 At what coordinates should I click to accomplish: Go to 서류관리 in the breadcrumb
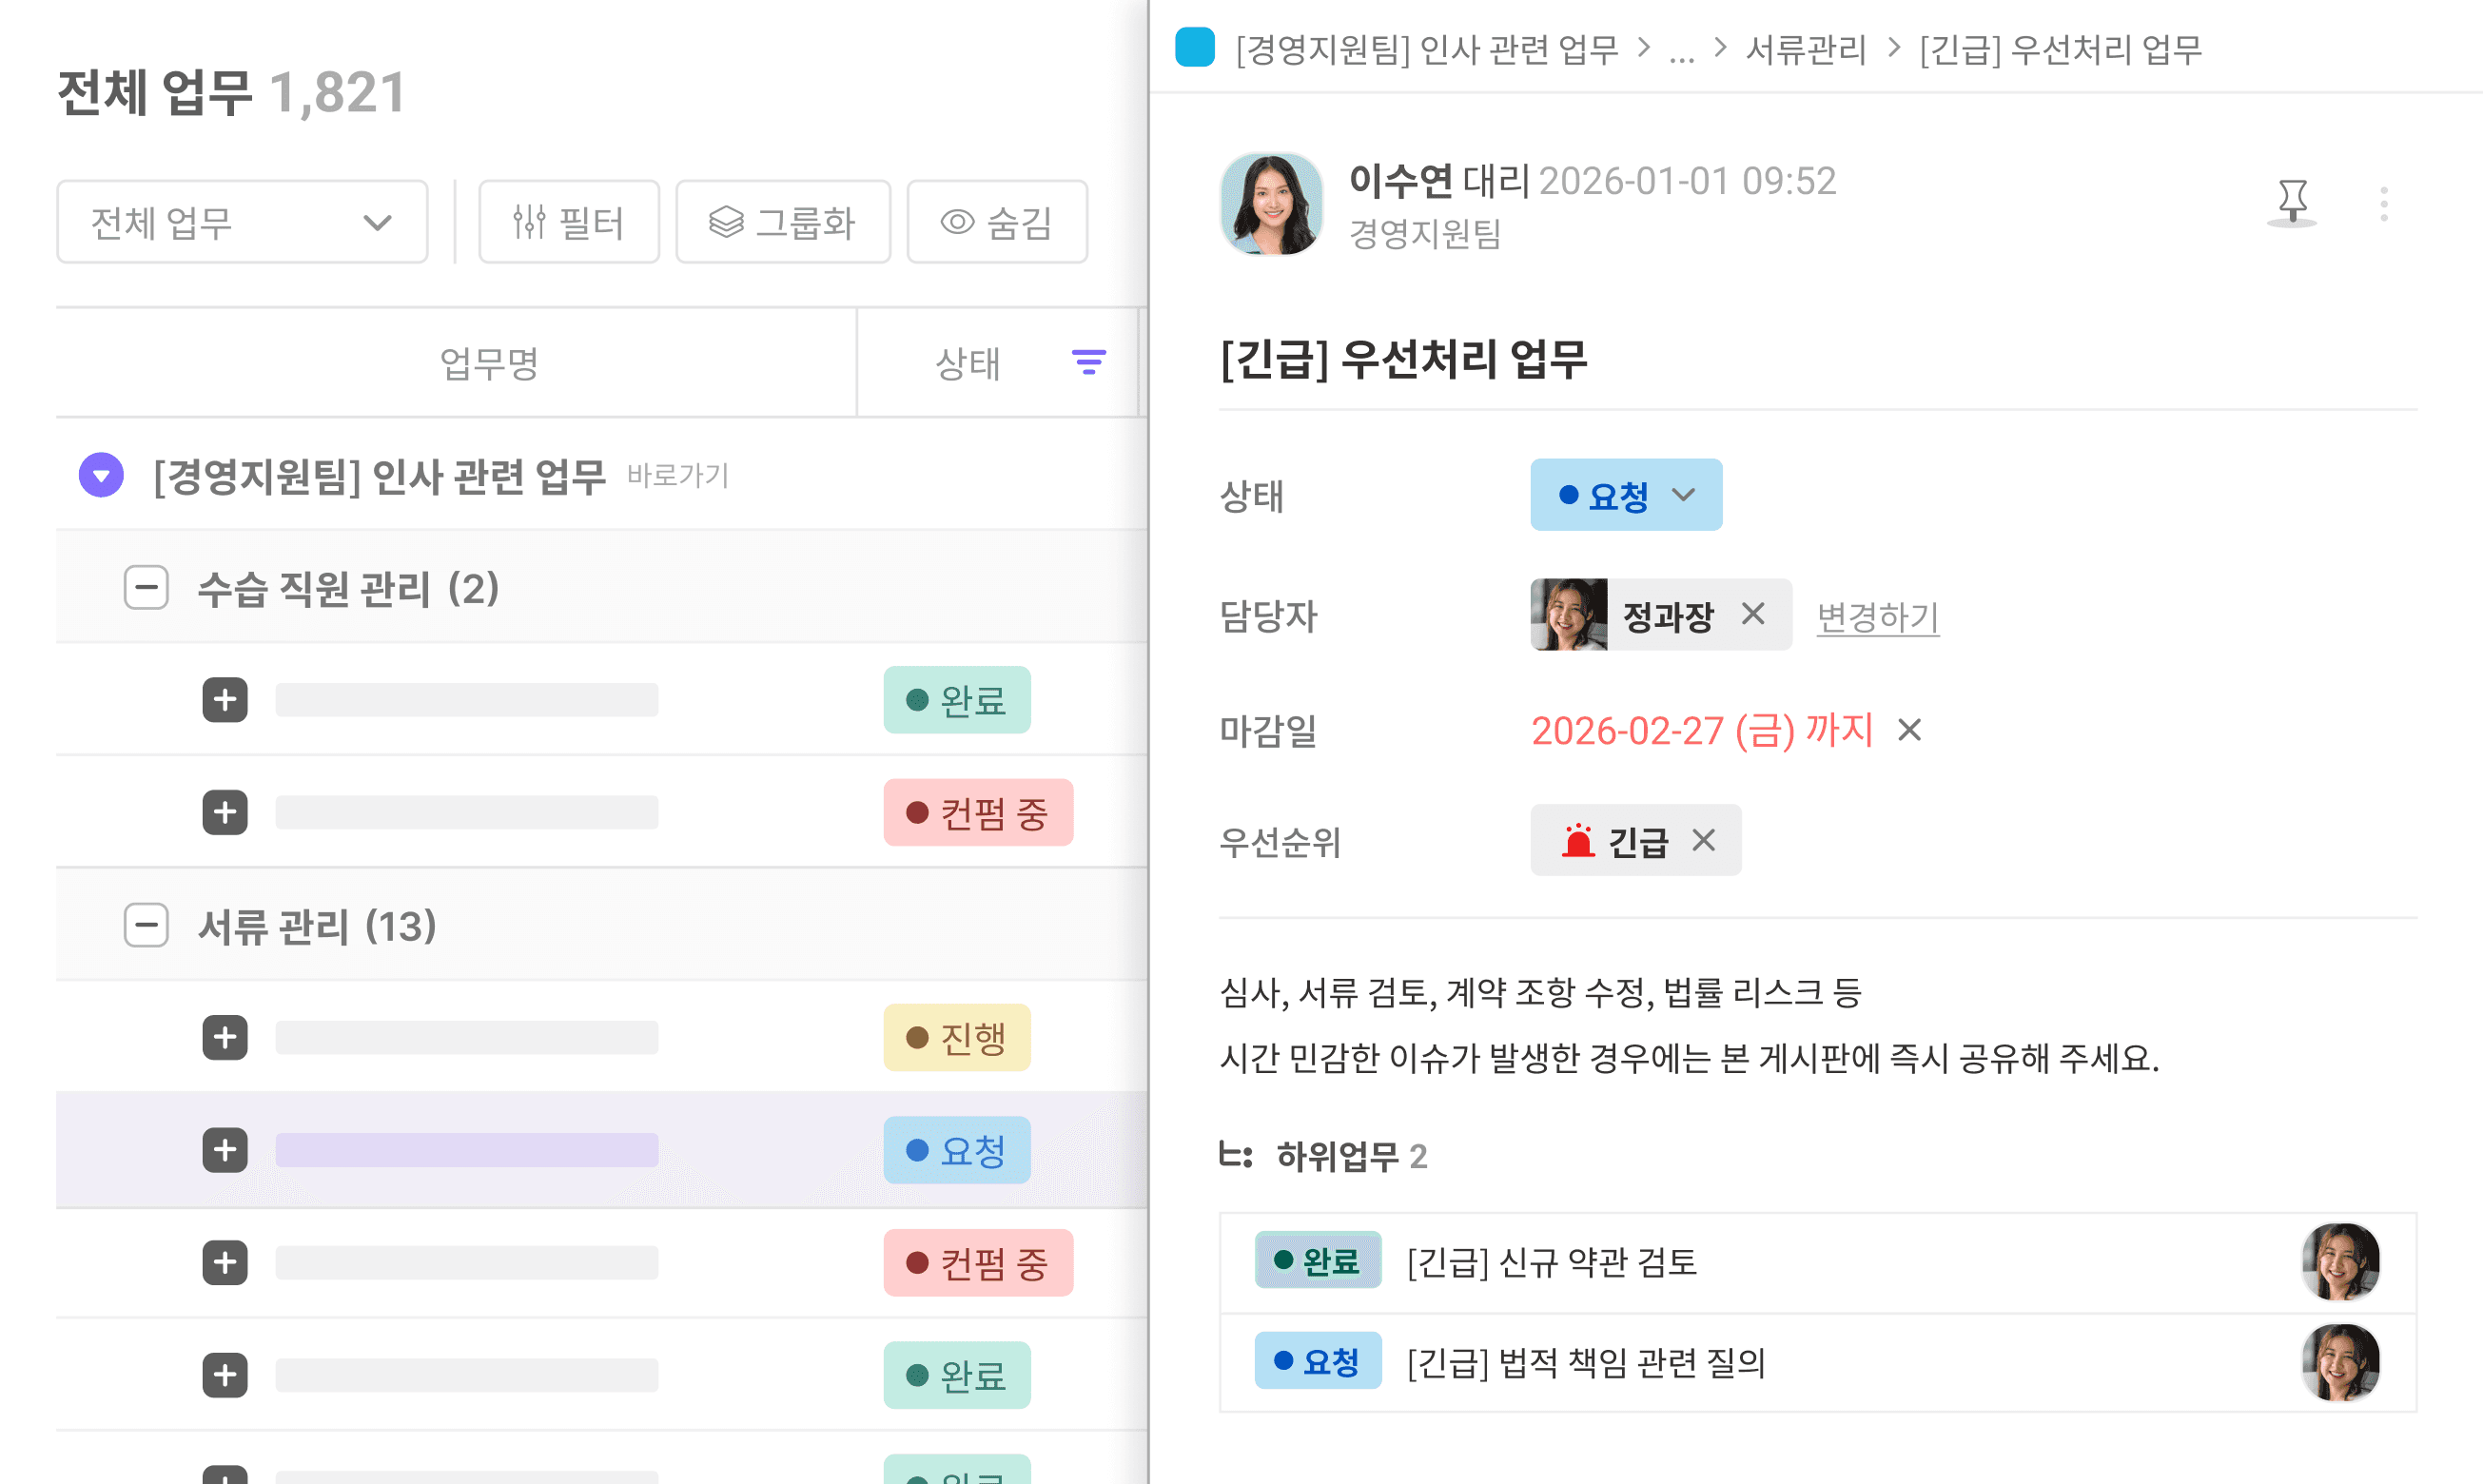(x=1805, y=49)
